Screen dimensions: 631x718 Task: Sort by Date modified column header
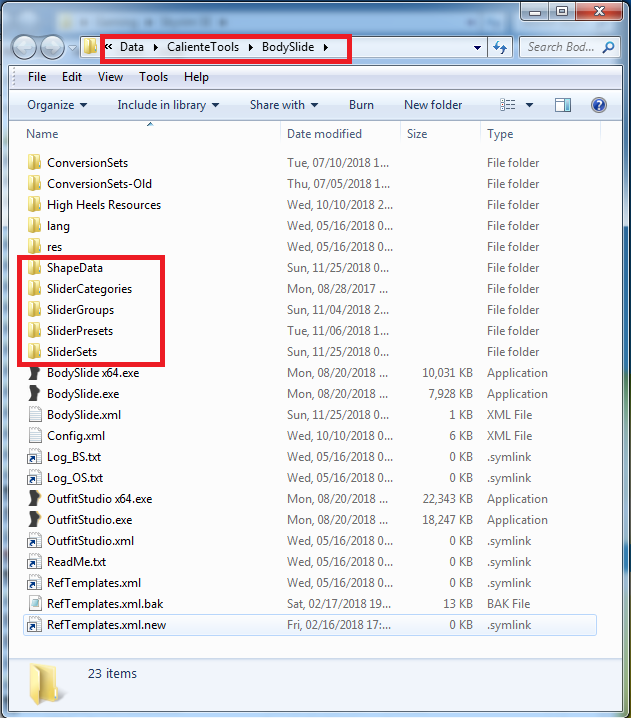(x=324, y=134)
